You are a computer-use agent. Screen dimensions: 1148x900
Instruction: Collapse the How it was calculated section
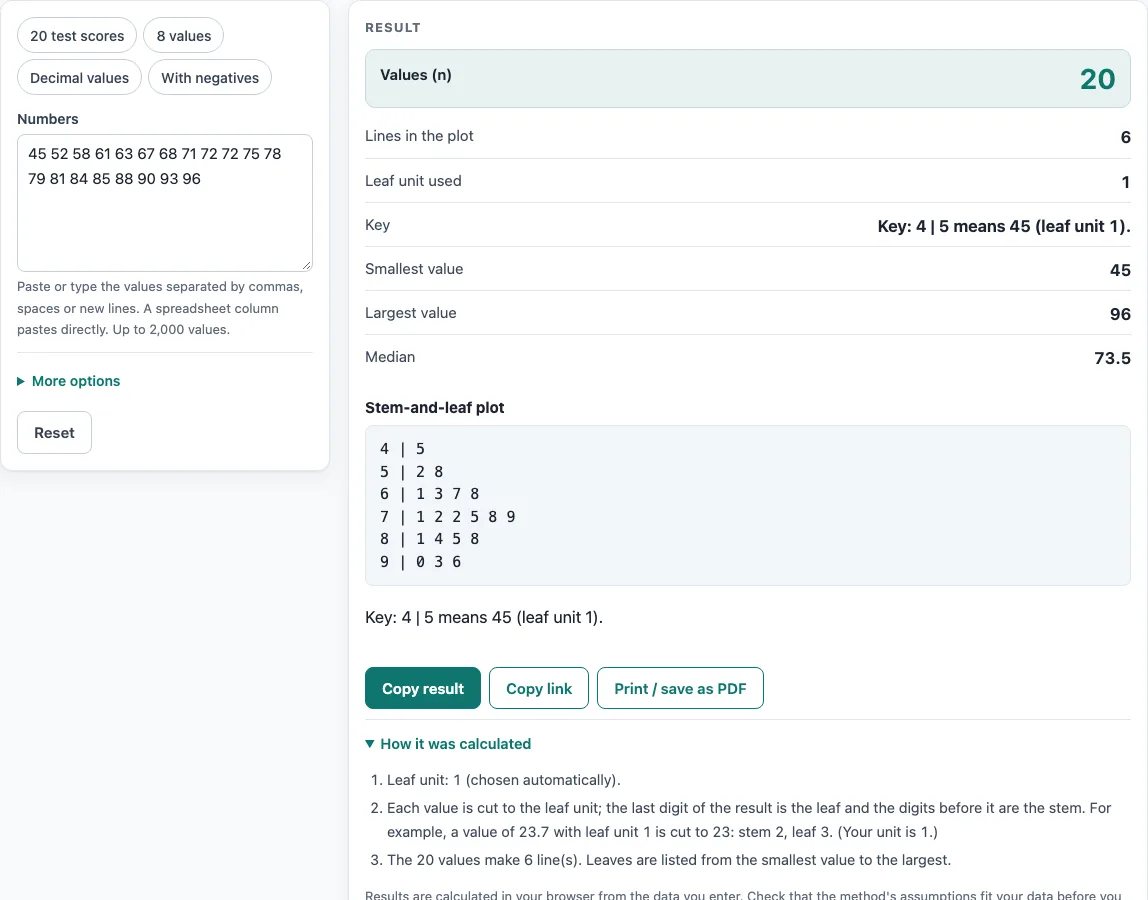(x=448, y=744)
